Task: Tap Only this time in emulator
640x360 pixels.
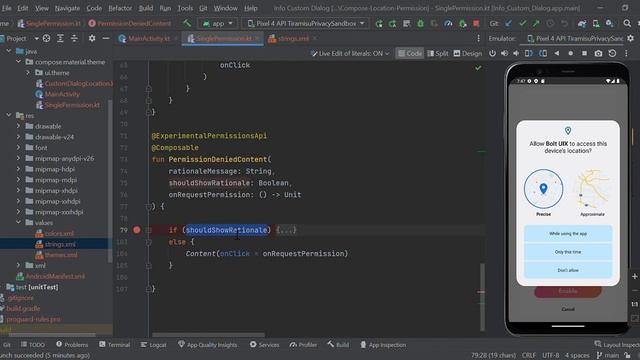Action: (568, 252)
